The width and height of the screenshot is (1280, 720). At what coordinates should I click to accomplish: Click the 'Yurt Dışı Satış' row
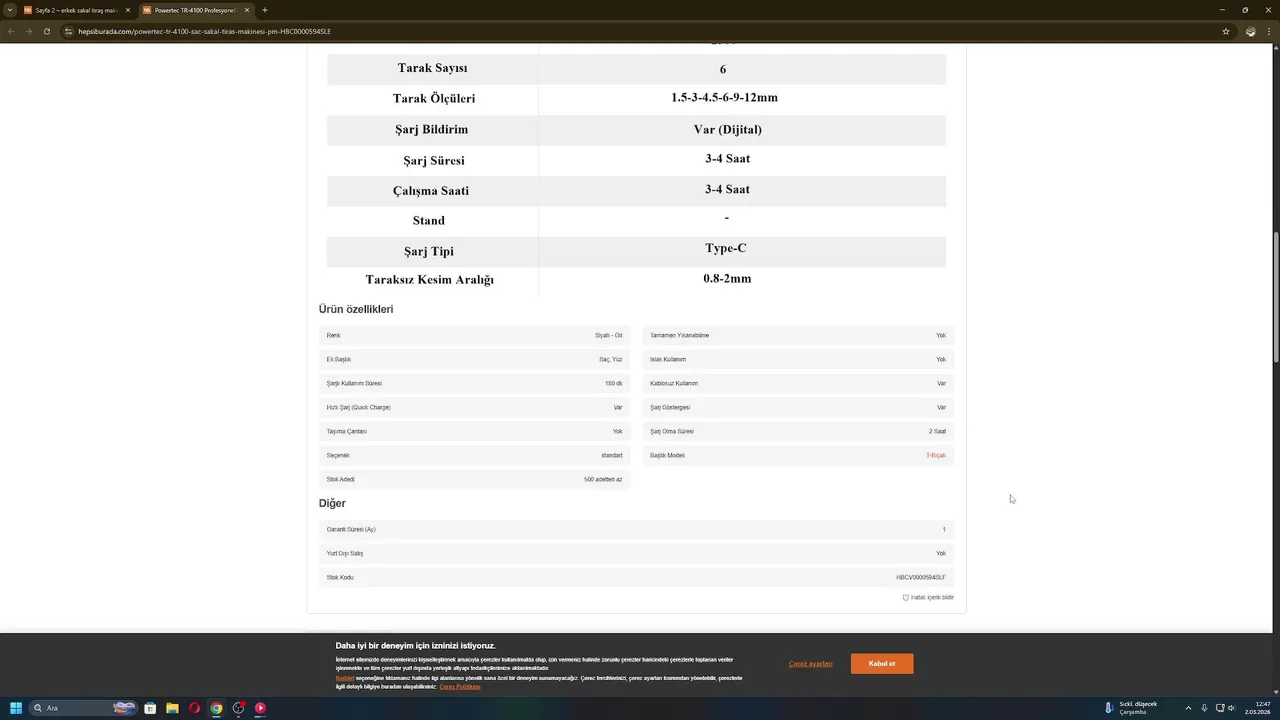click(636, 553)
